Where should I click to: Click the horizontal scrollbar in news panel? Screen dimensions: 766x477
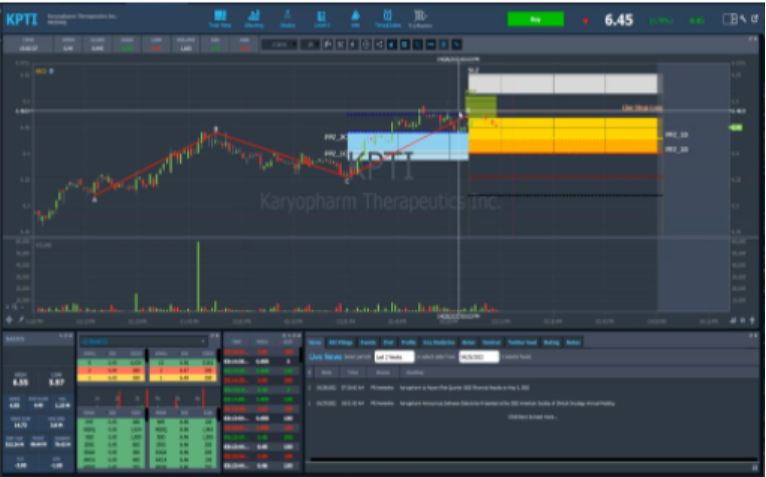(532, 459)
